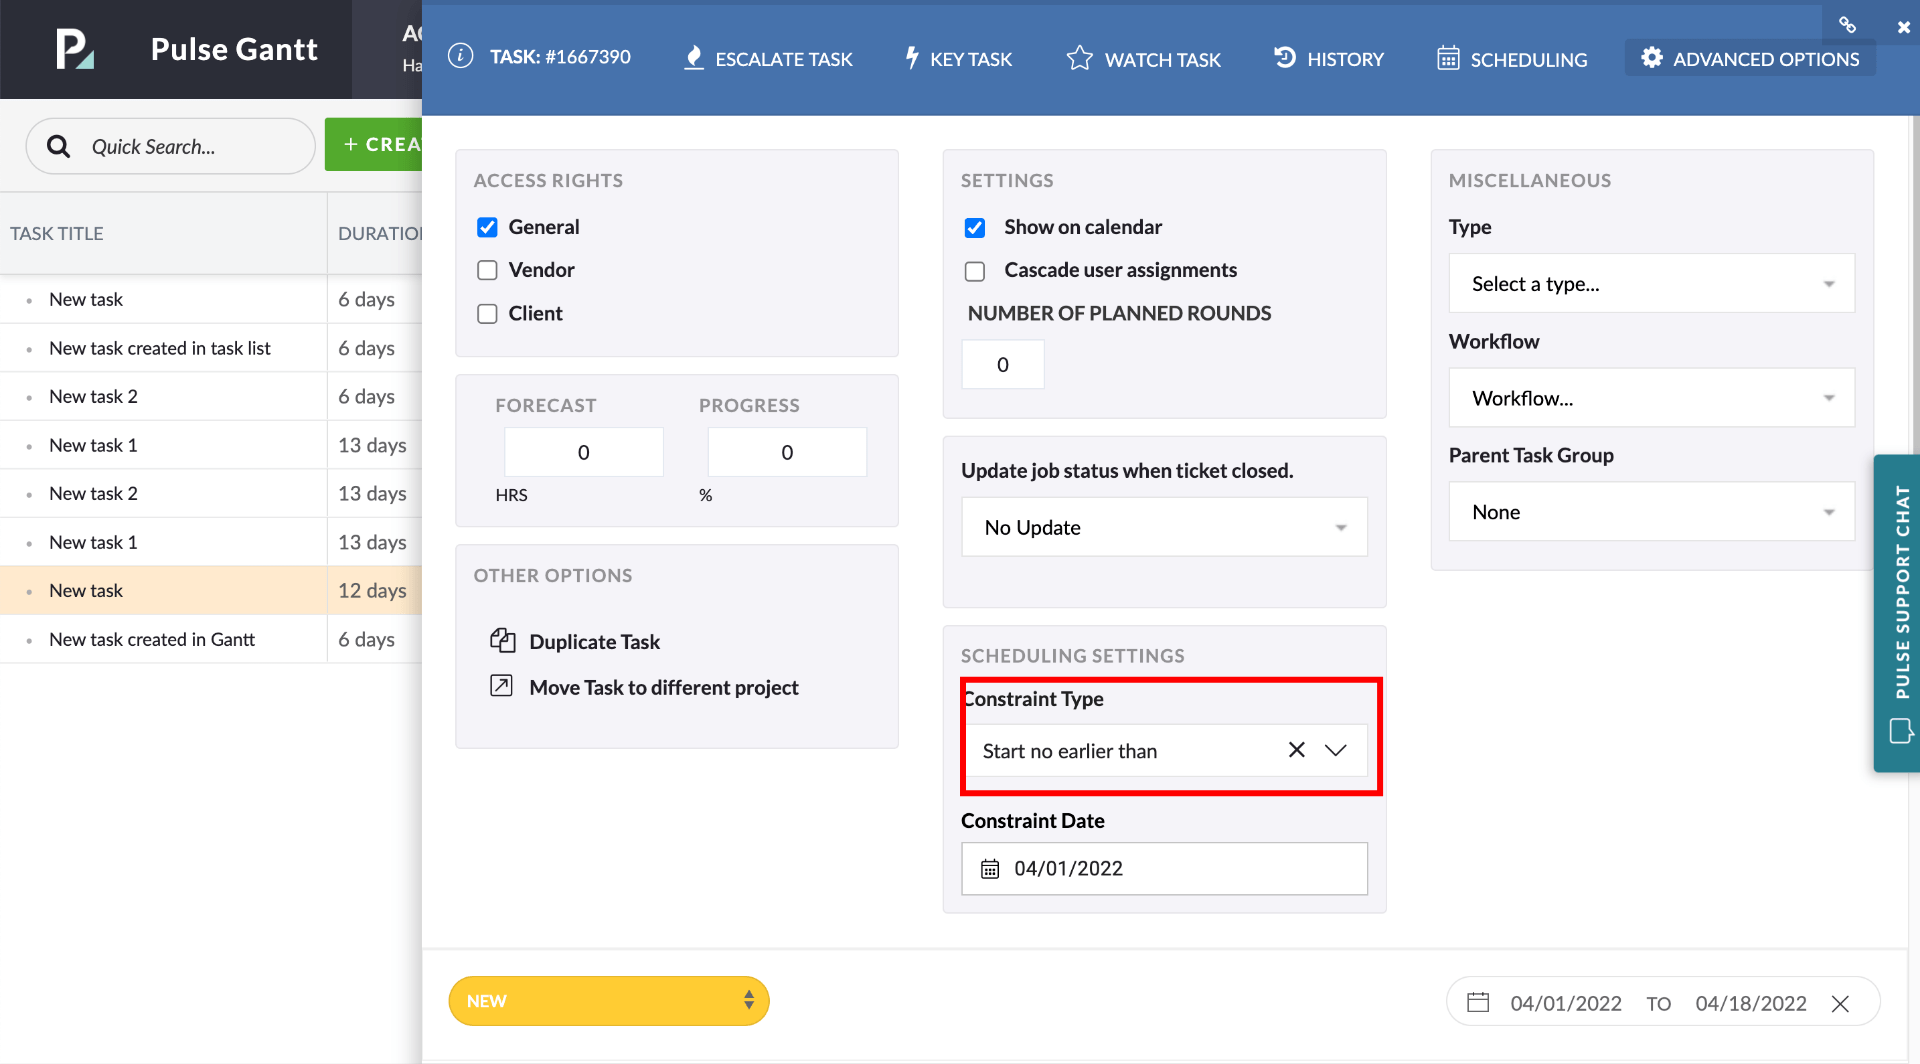Viewport: 1920px width, 1064px height.
Task: Open the No Update status dropdown
Action: tap(1164, 527)
